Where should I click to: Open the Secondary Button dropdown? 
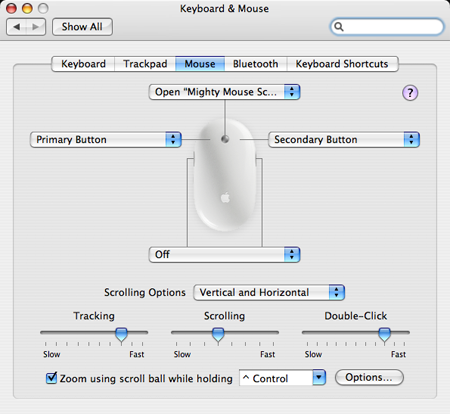344,139
